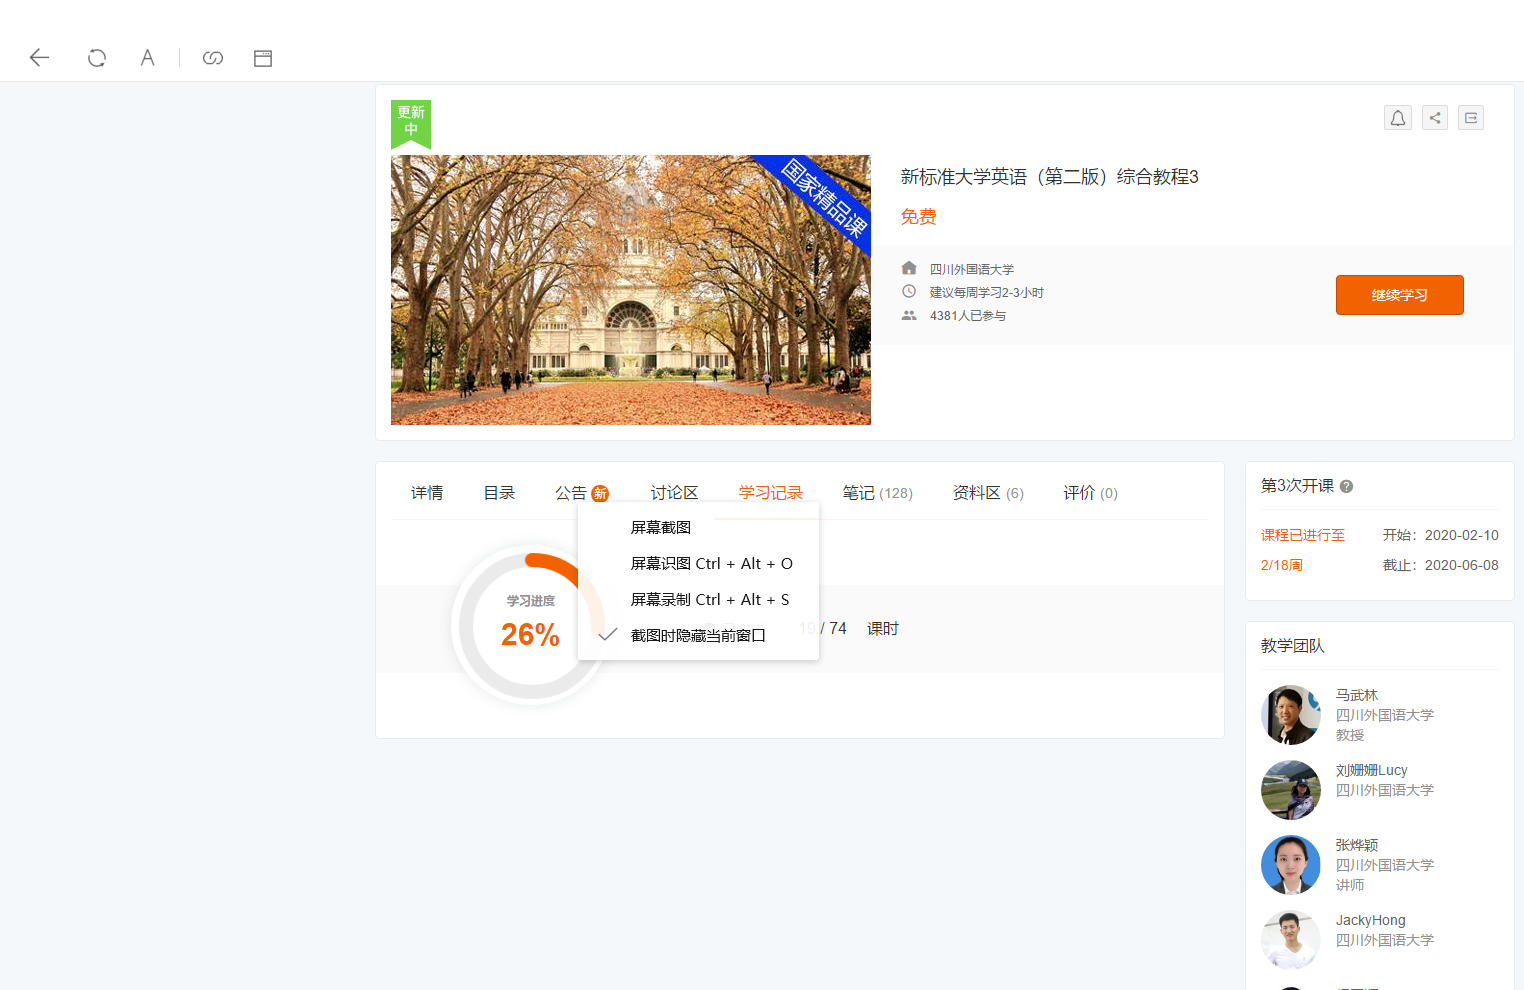Click the end date 2020-06-08

[1462, 566]
